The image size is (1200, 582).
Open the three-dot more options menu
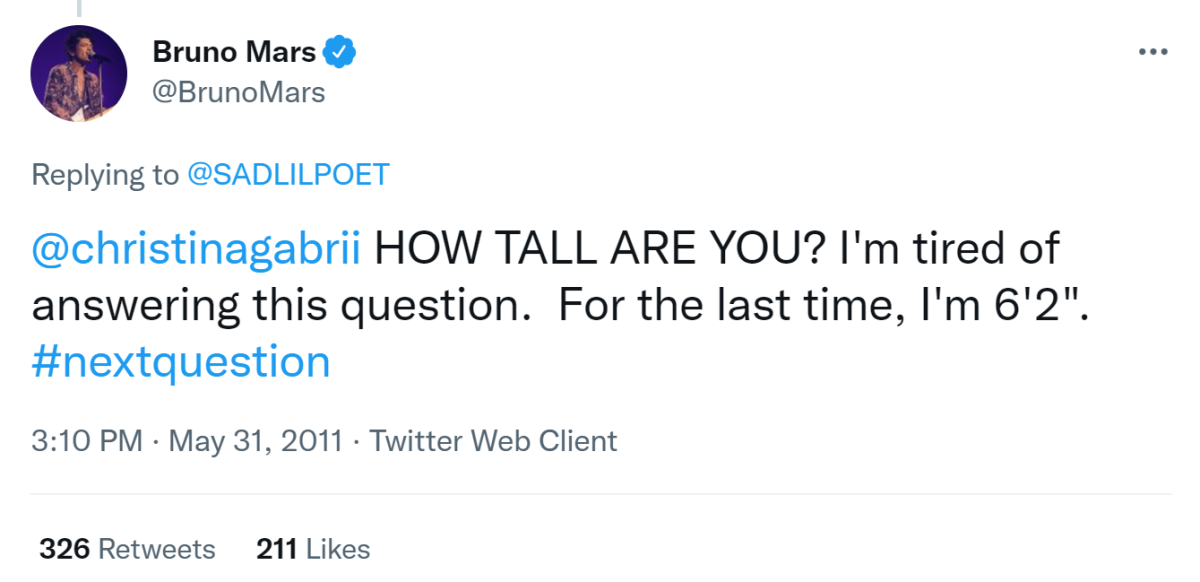coord(1153,51)
